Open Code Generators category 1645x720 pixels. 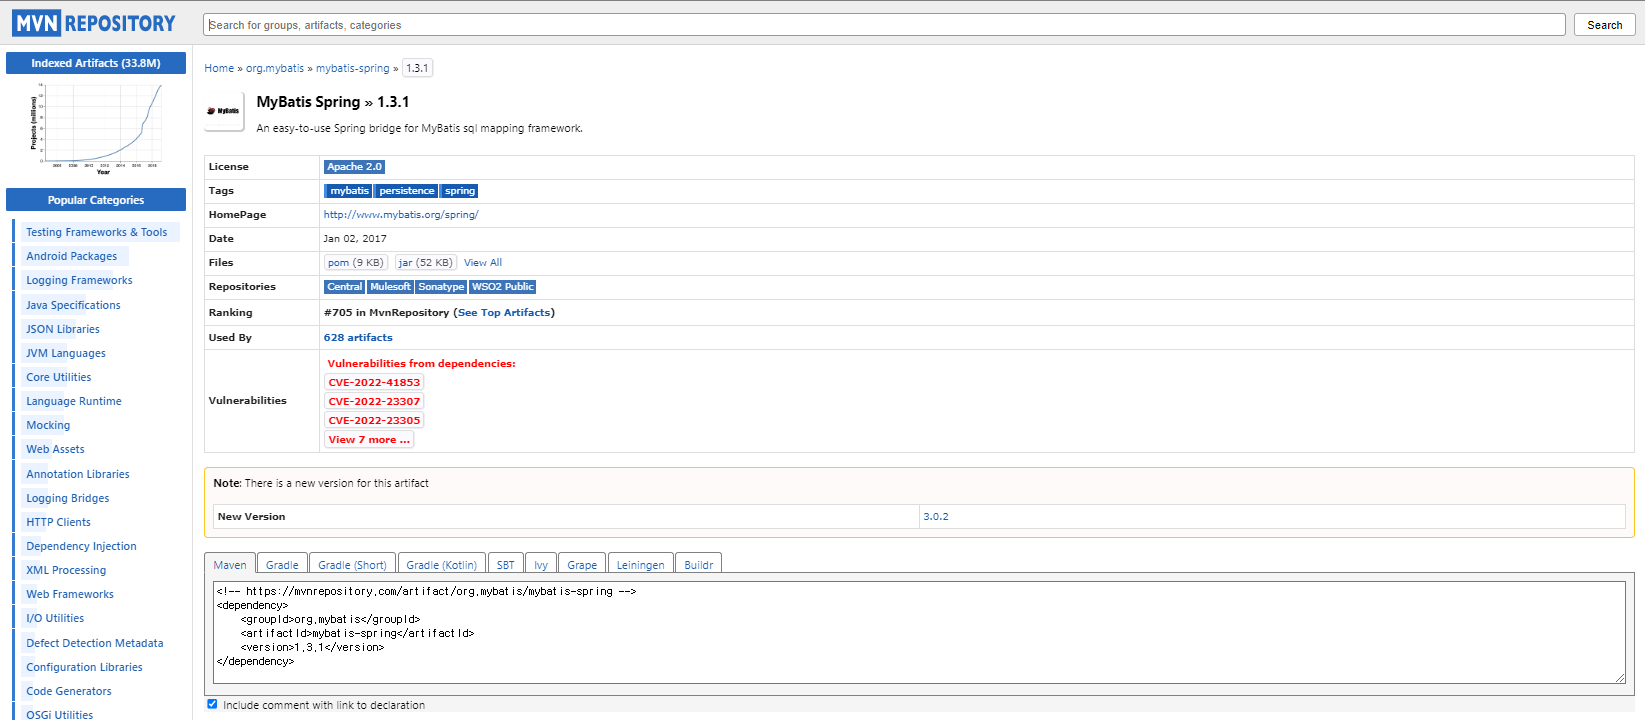(x=69, y=691)
